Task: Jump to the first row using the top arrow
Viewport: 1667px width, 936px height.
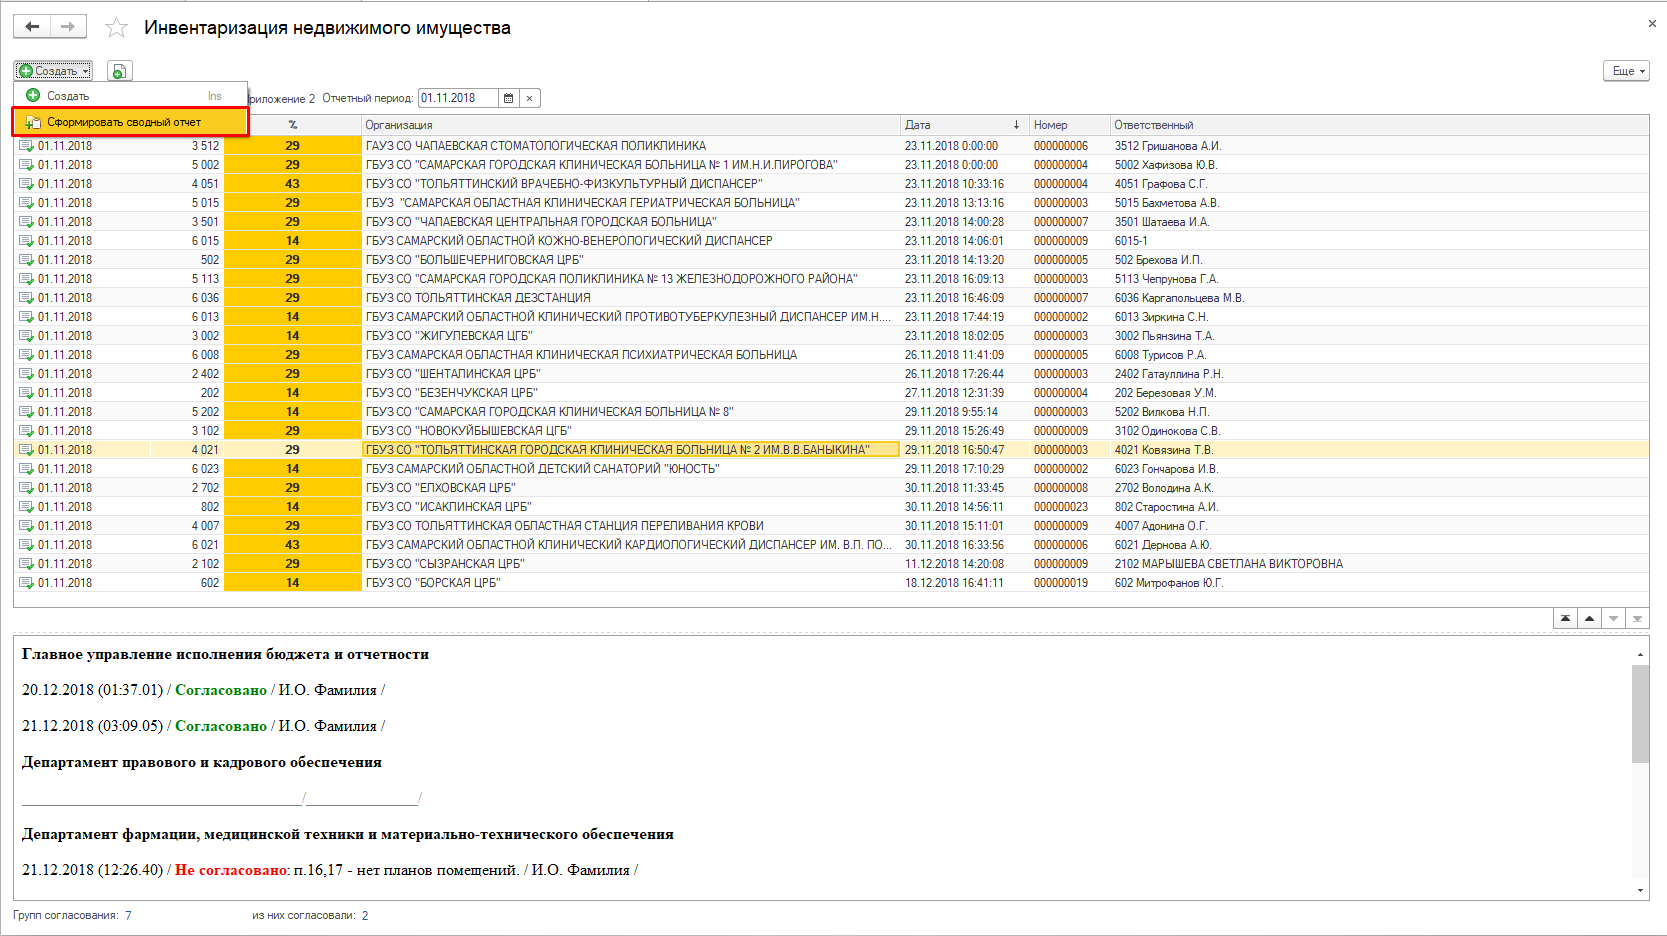Action: pos(1565,619)
